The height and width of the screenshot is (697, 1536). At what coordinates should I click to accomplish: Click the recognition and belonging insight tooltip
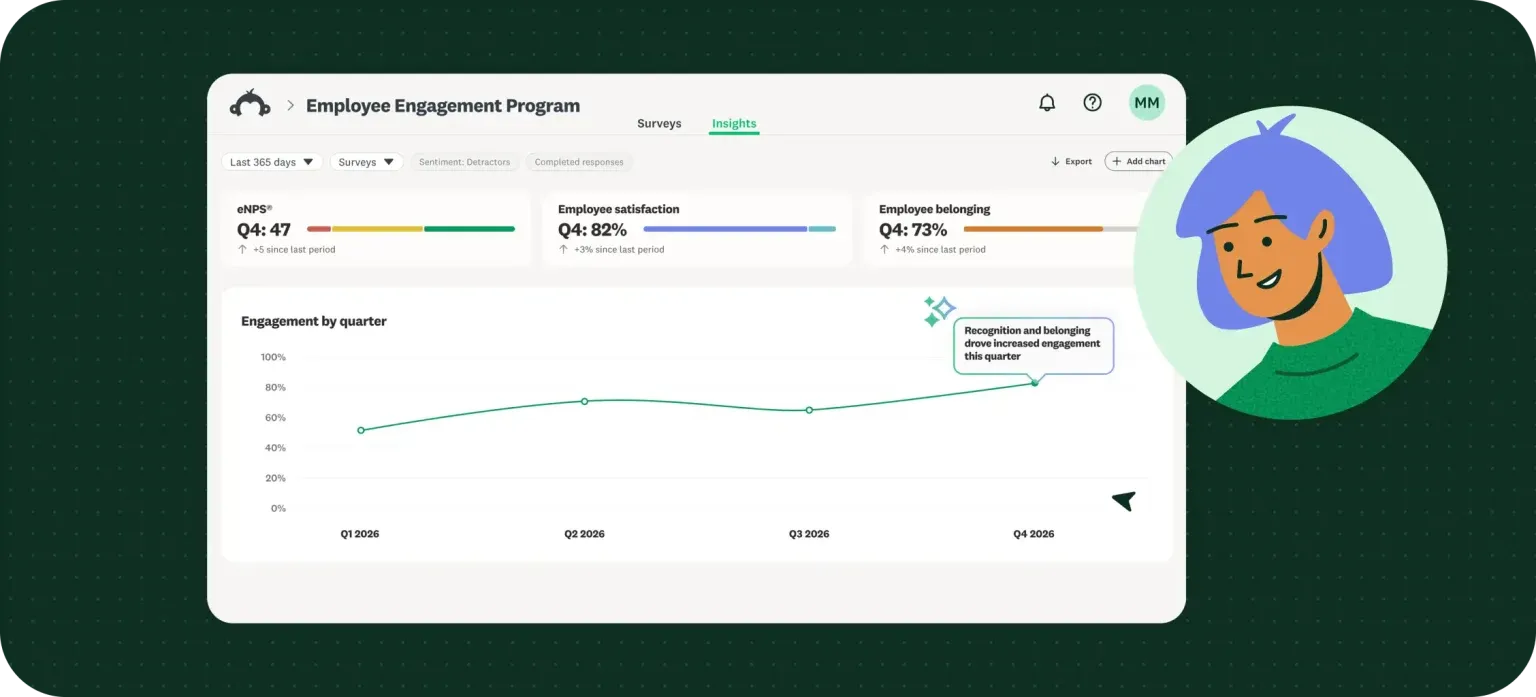(x=1033, y=345)
